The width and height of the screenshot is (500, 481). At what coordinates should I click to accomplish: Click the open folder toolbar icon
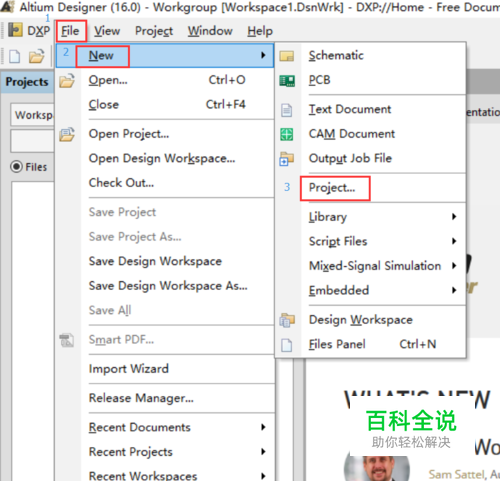click(x=36, y=56)
